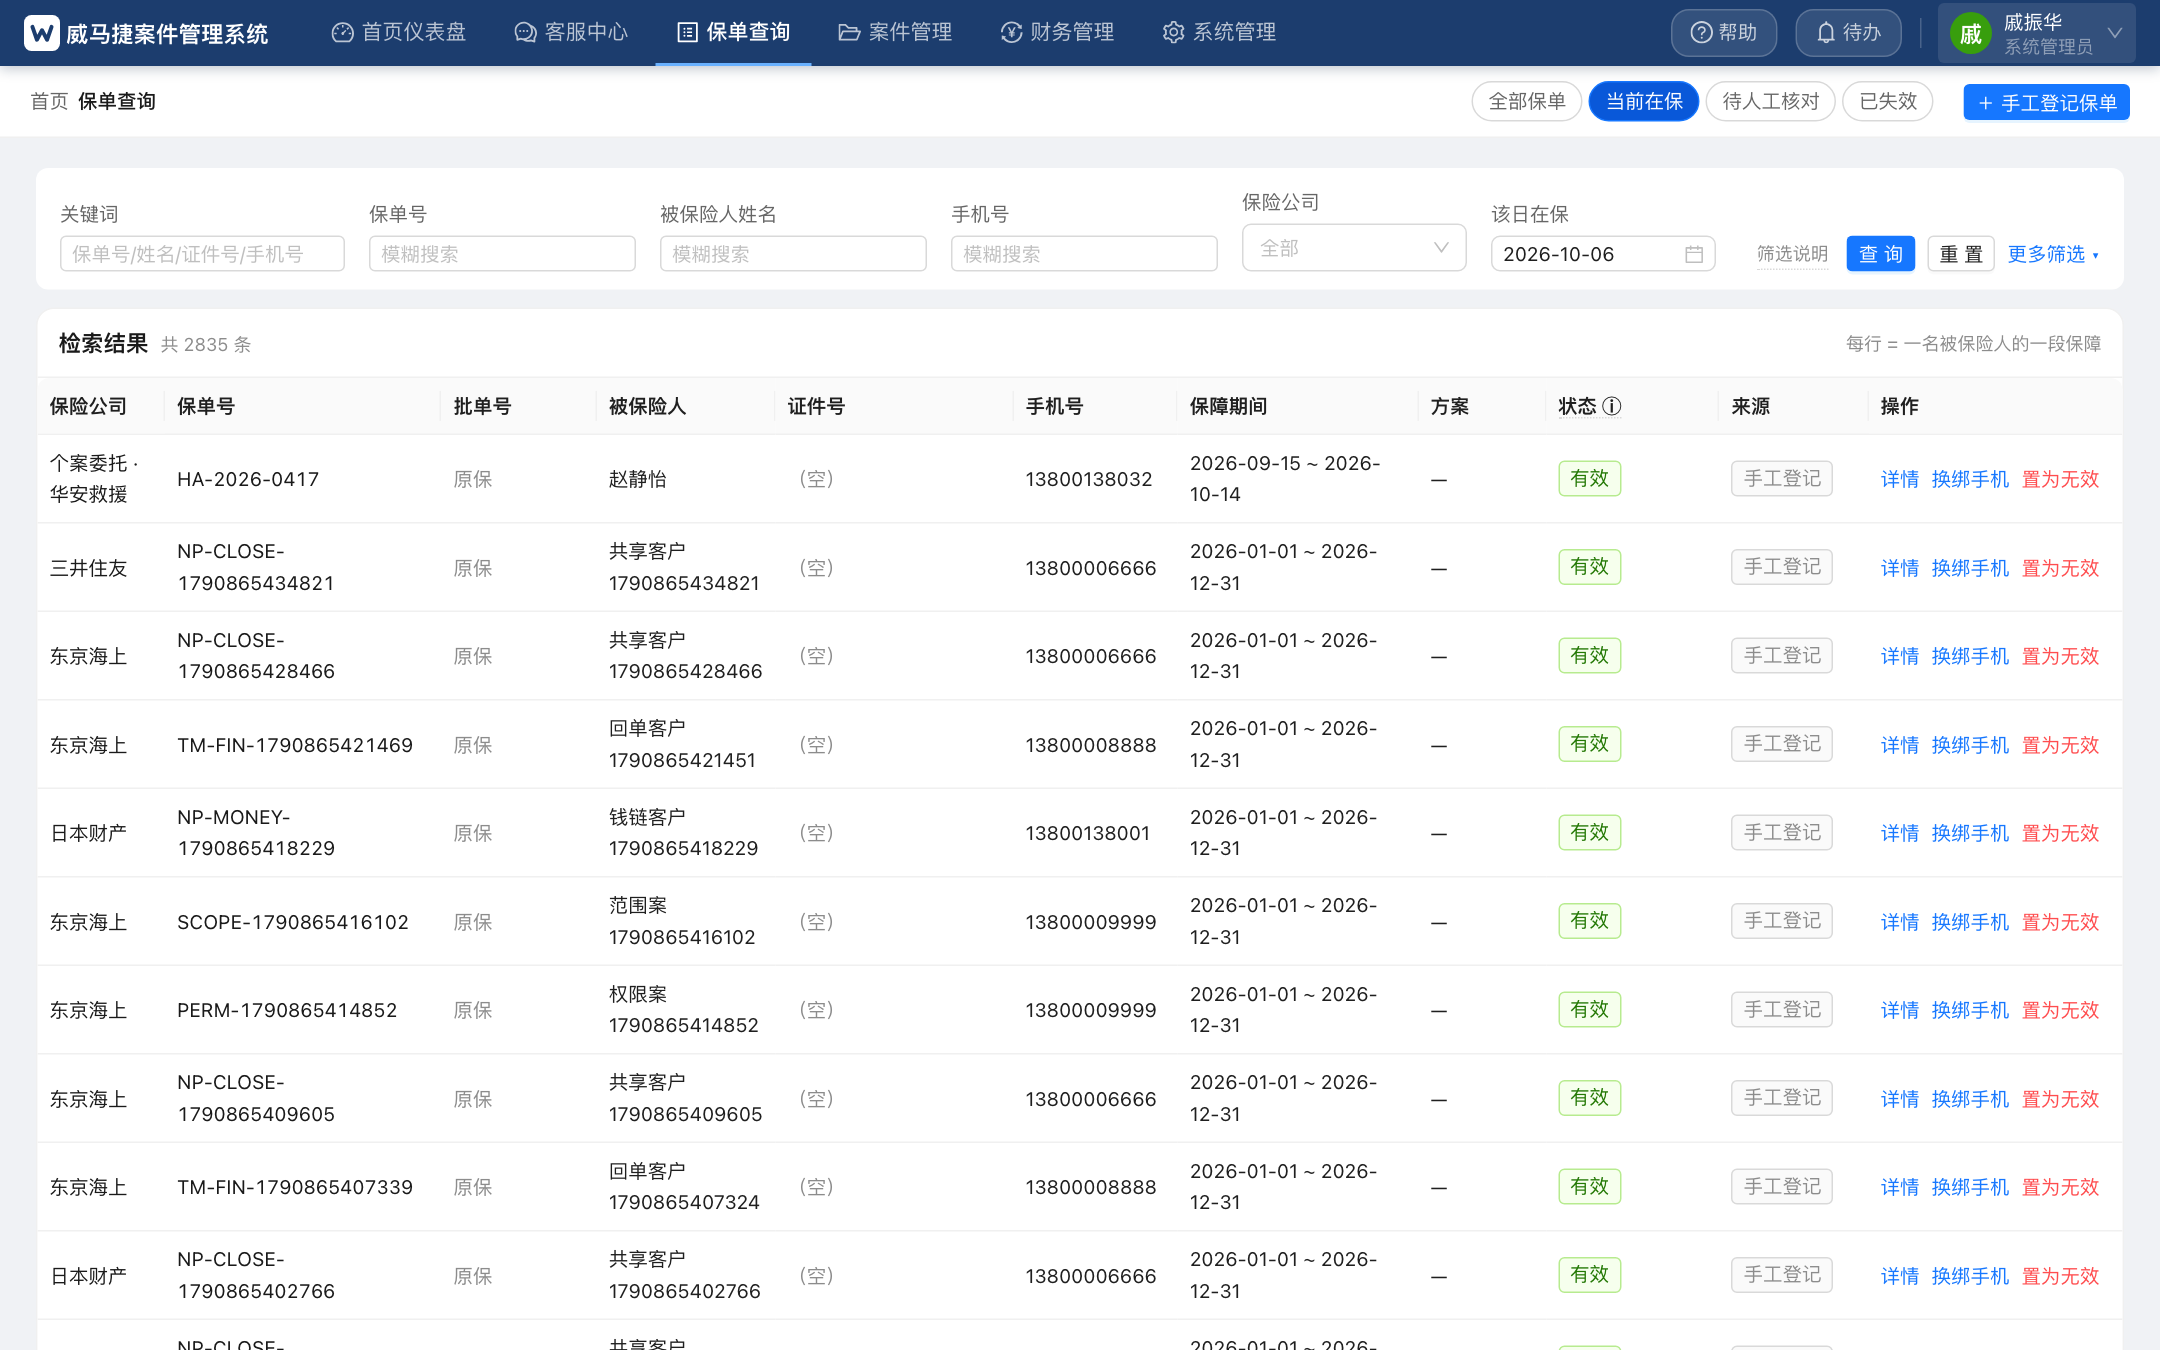Open the 保险公司 dropdown

pyautogui.click(x=1354, y=248)
